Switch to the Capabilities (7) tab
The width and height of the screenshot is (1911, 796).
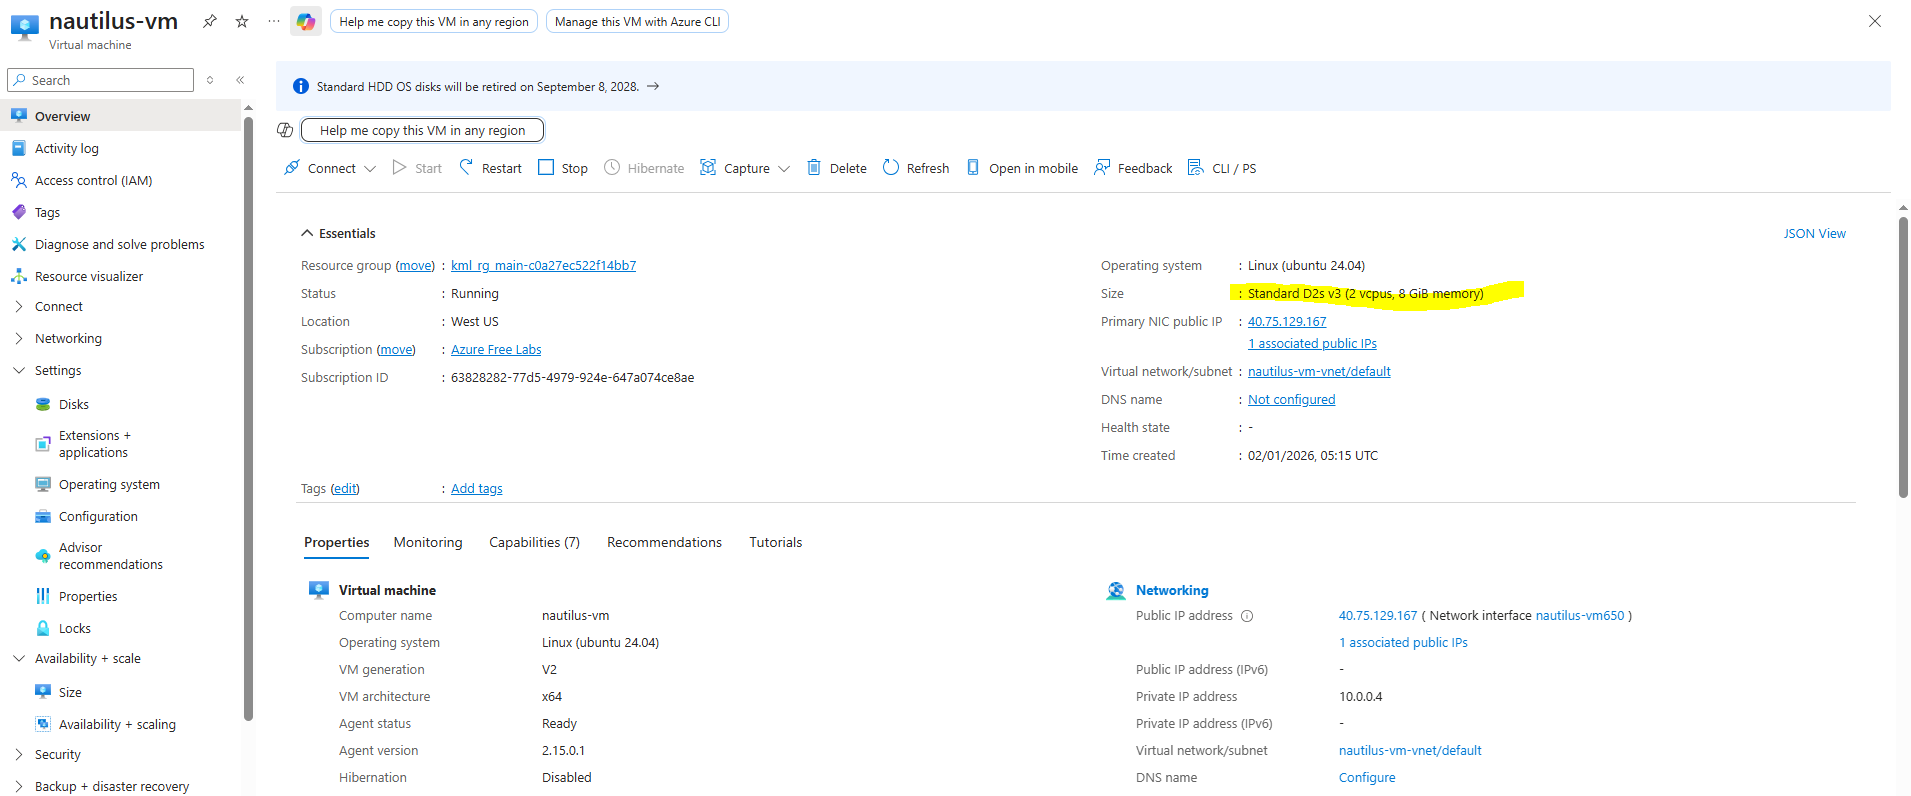[x=534, y=542]
